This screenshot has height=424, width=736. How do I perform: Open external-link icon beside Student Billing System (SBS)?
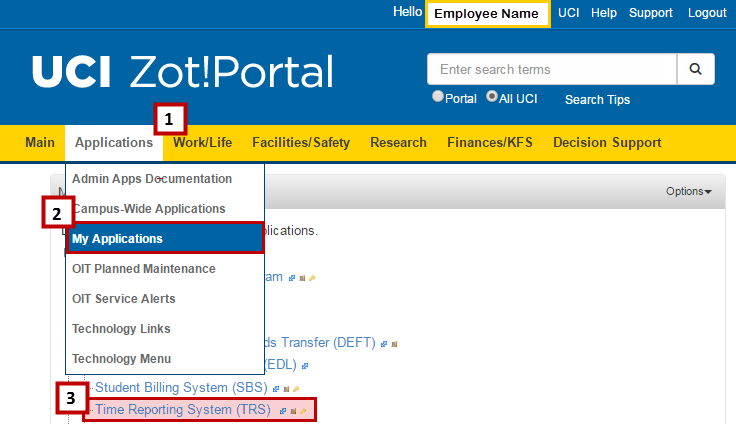pyautogui.click(x=276, y=389)
